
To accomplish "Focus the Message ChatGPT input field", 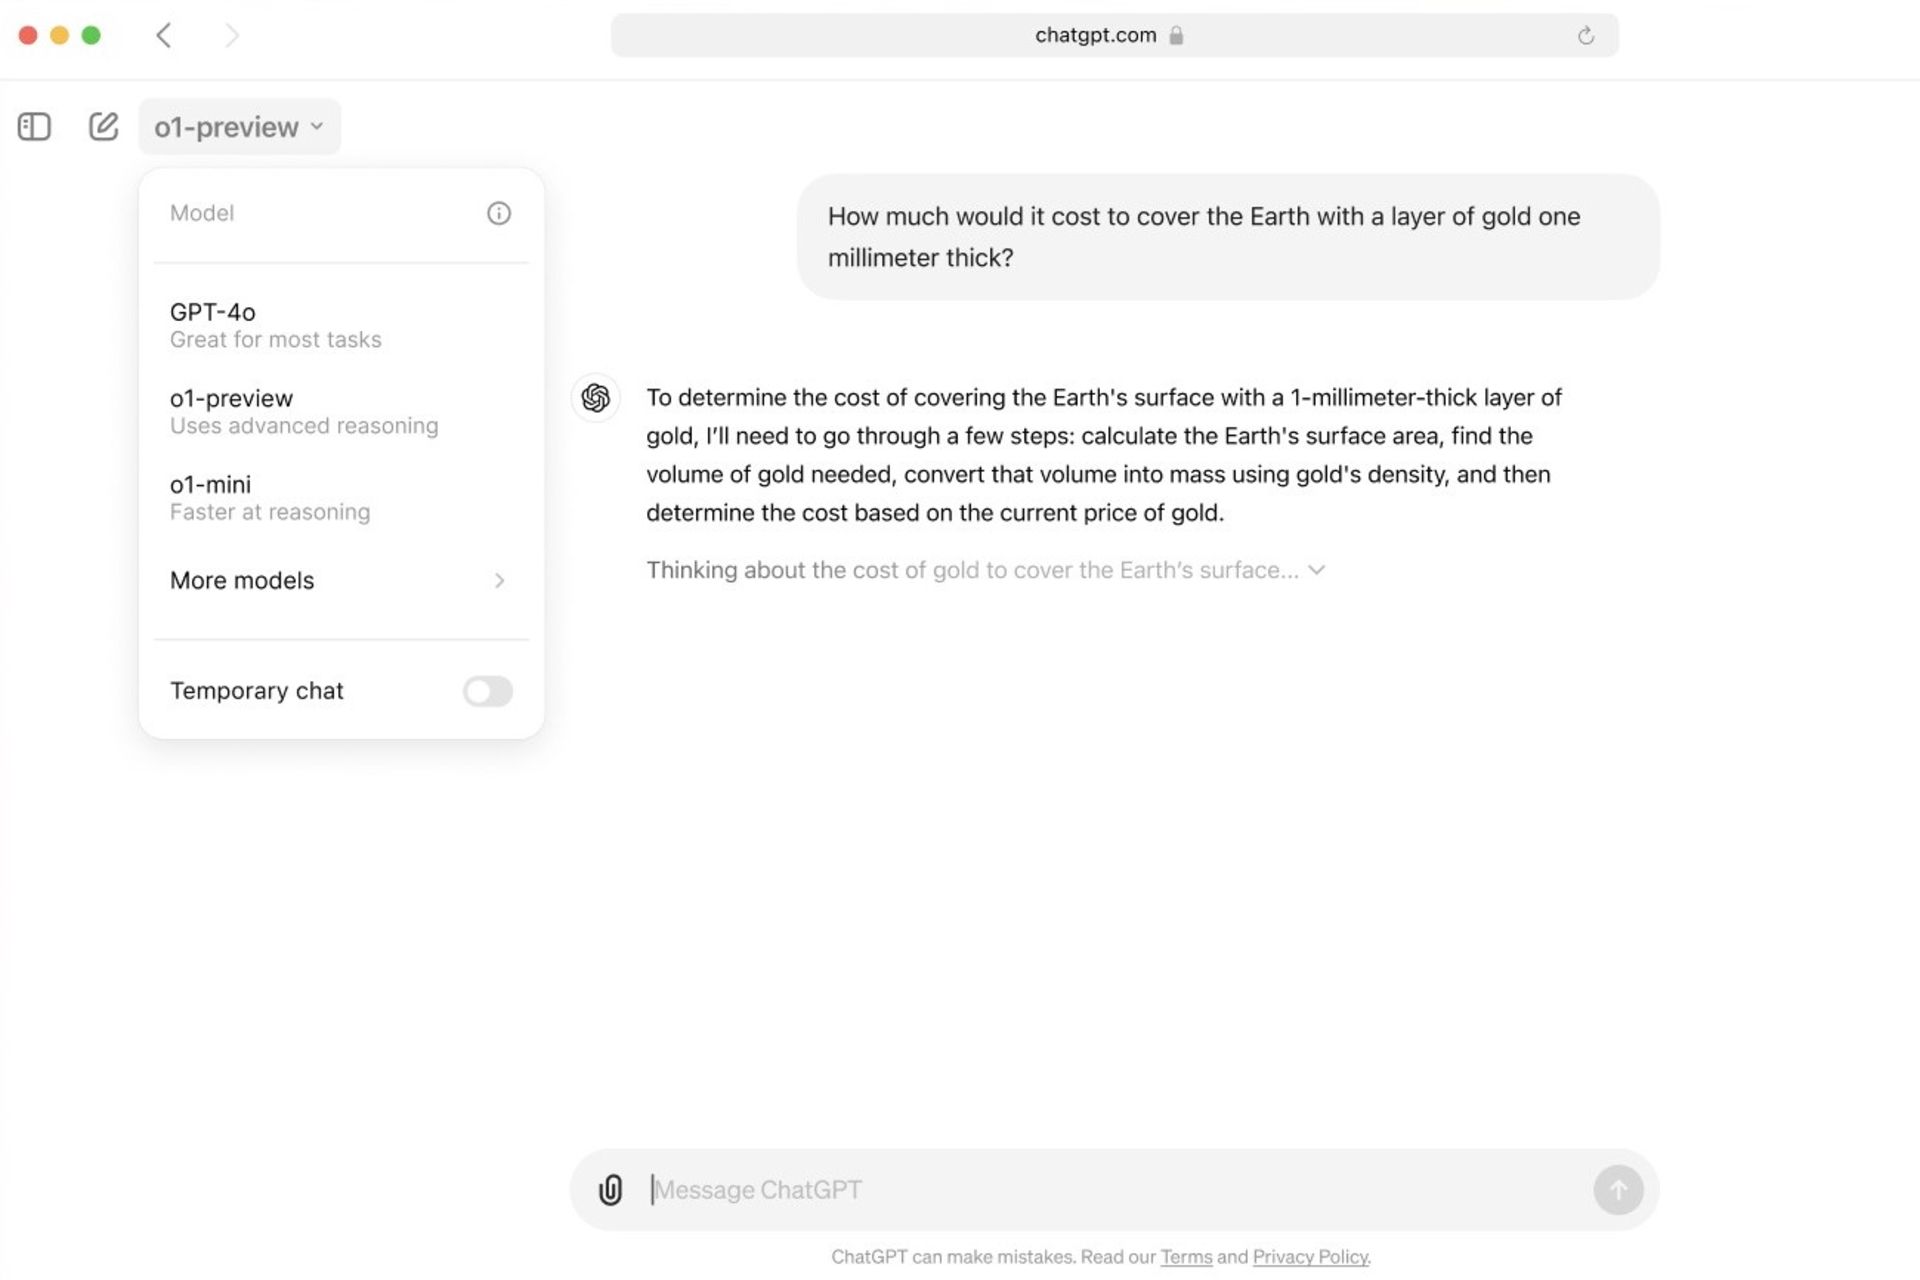I will coord(1115,1190).
